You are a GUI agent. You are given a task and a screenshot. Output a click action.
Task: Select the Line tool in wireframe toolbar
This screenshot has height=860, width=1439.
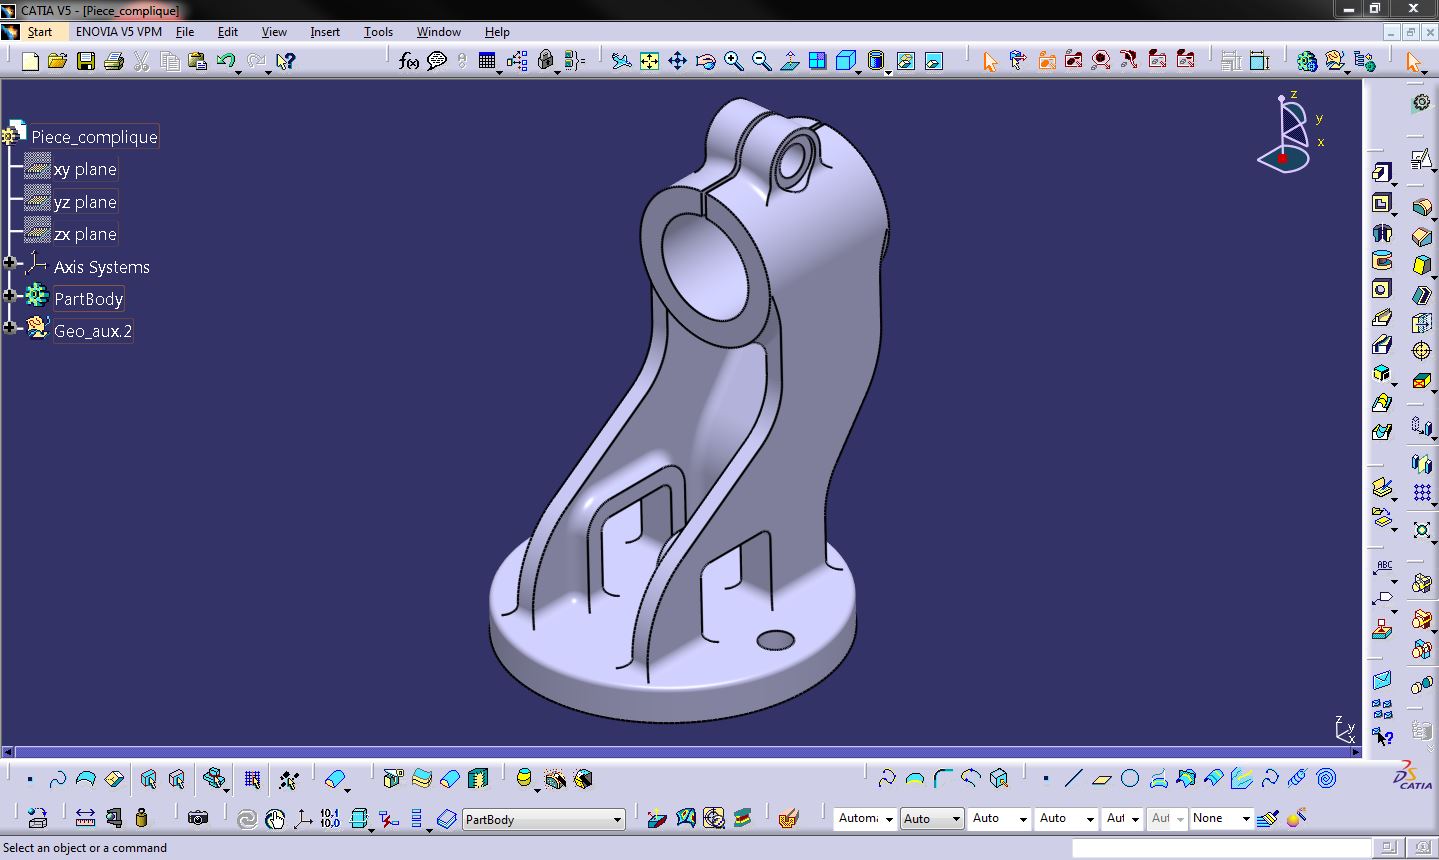coord(1074,778)
